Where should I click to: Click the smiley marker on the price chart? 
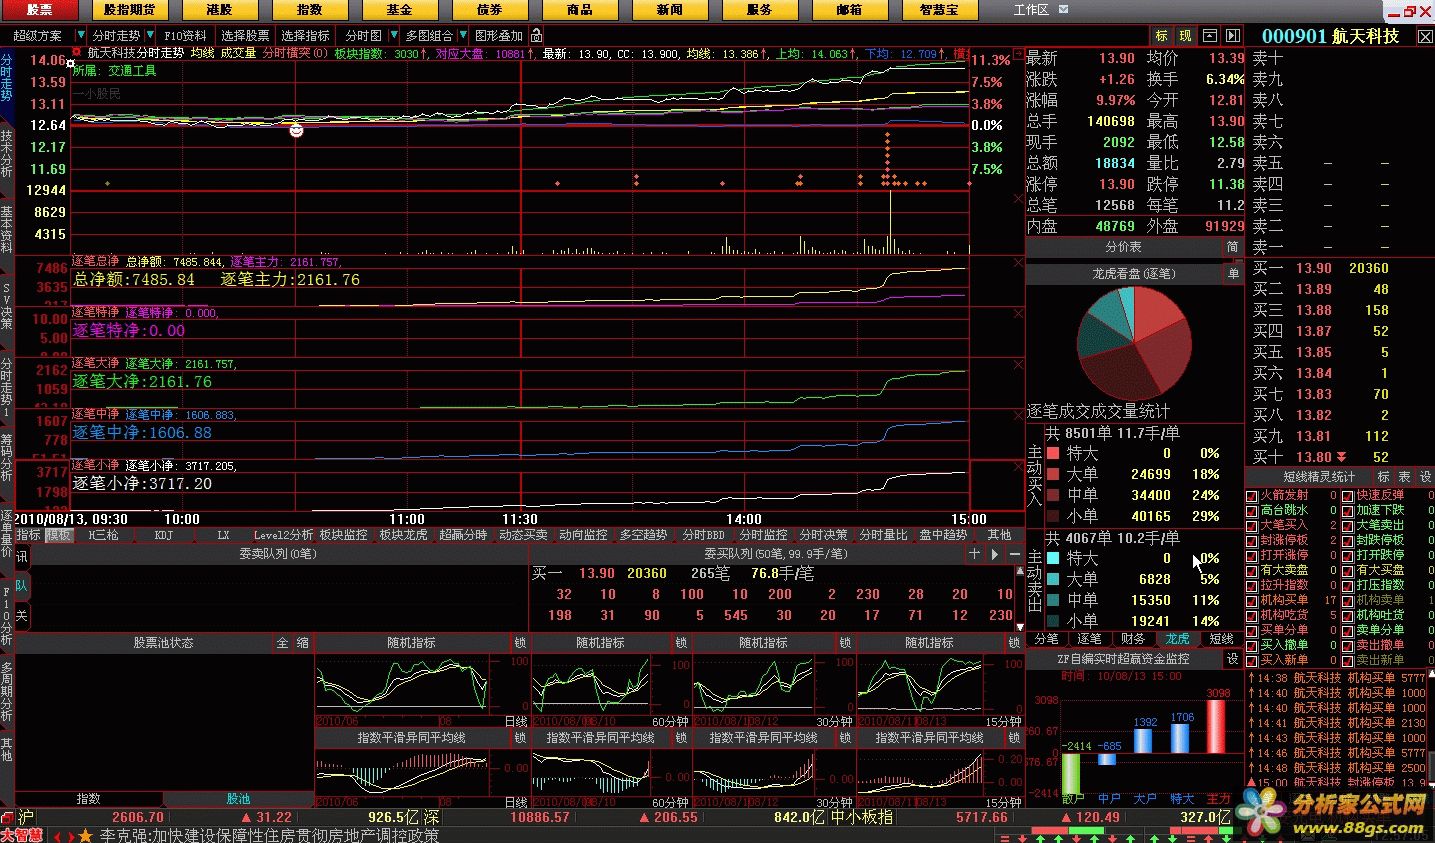pos(296,130)
